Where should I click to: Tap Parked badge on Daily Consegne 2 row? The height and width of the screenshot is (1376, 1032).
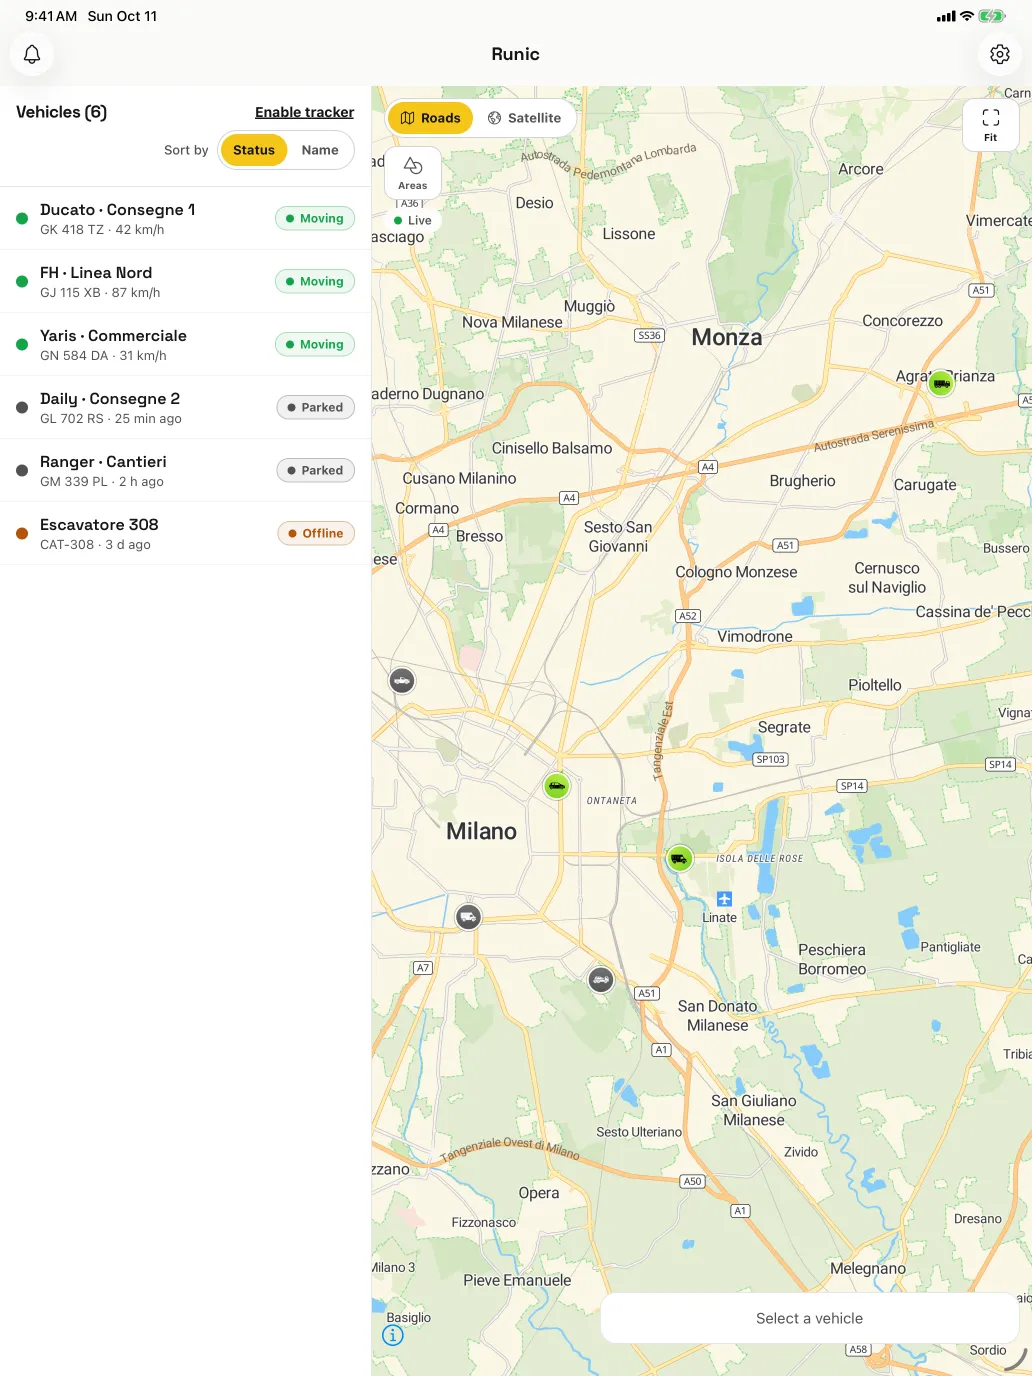(316, 407)
